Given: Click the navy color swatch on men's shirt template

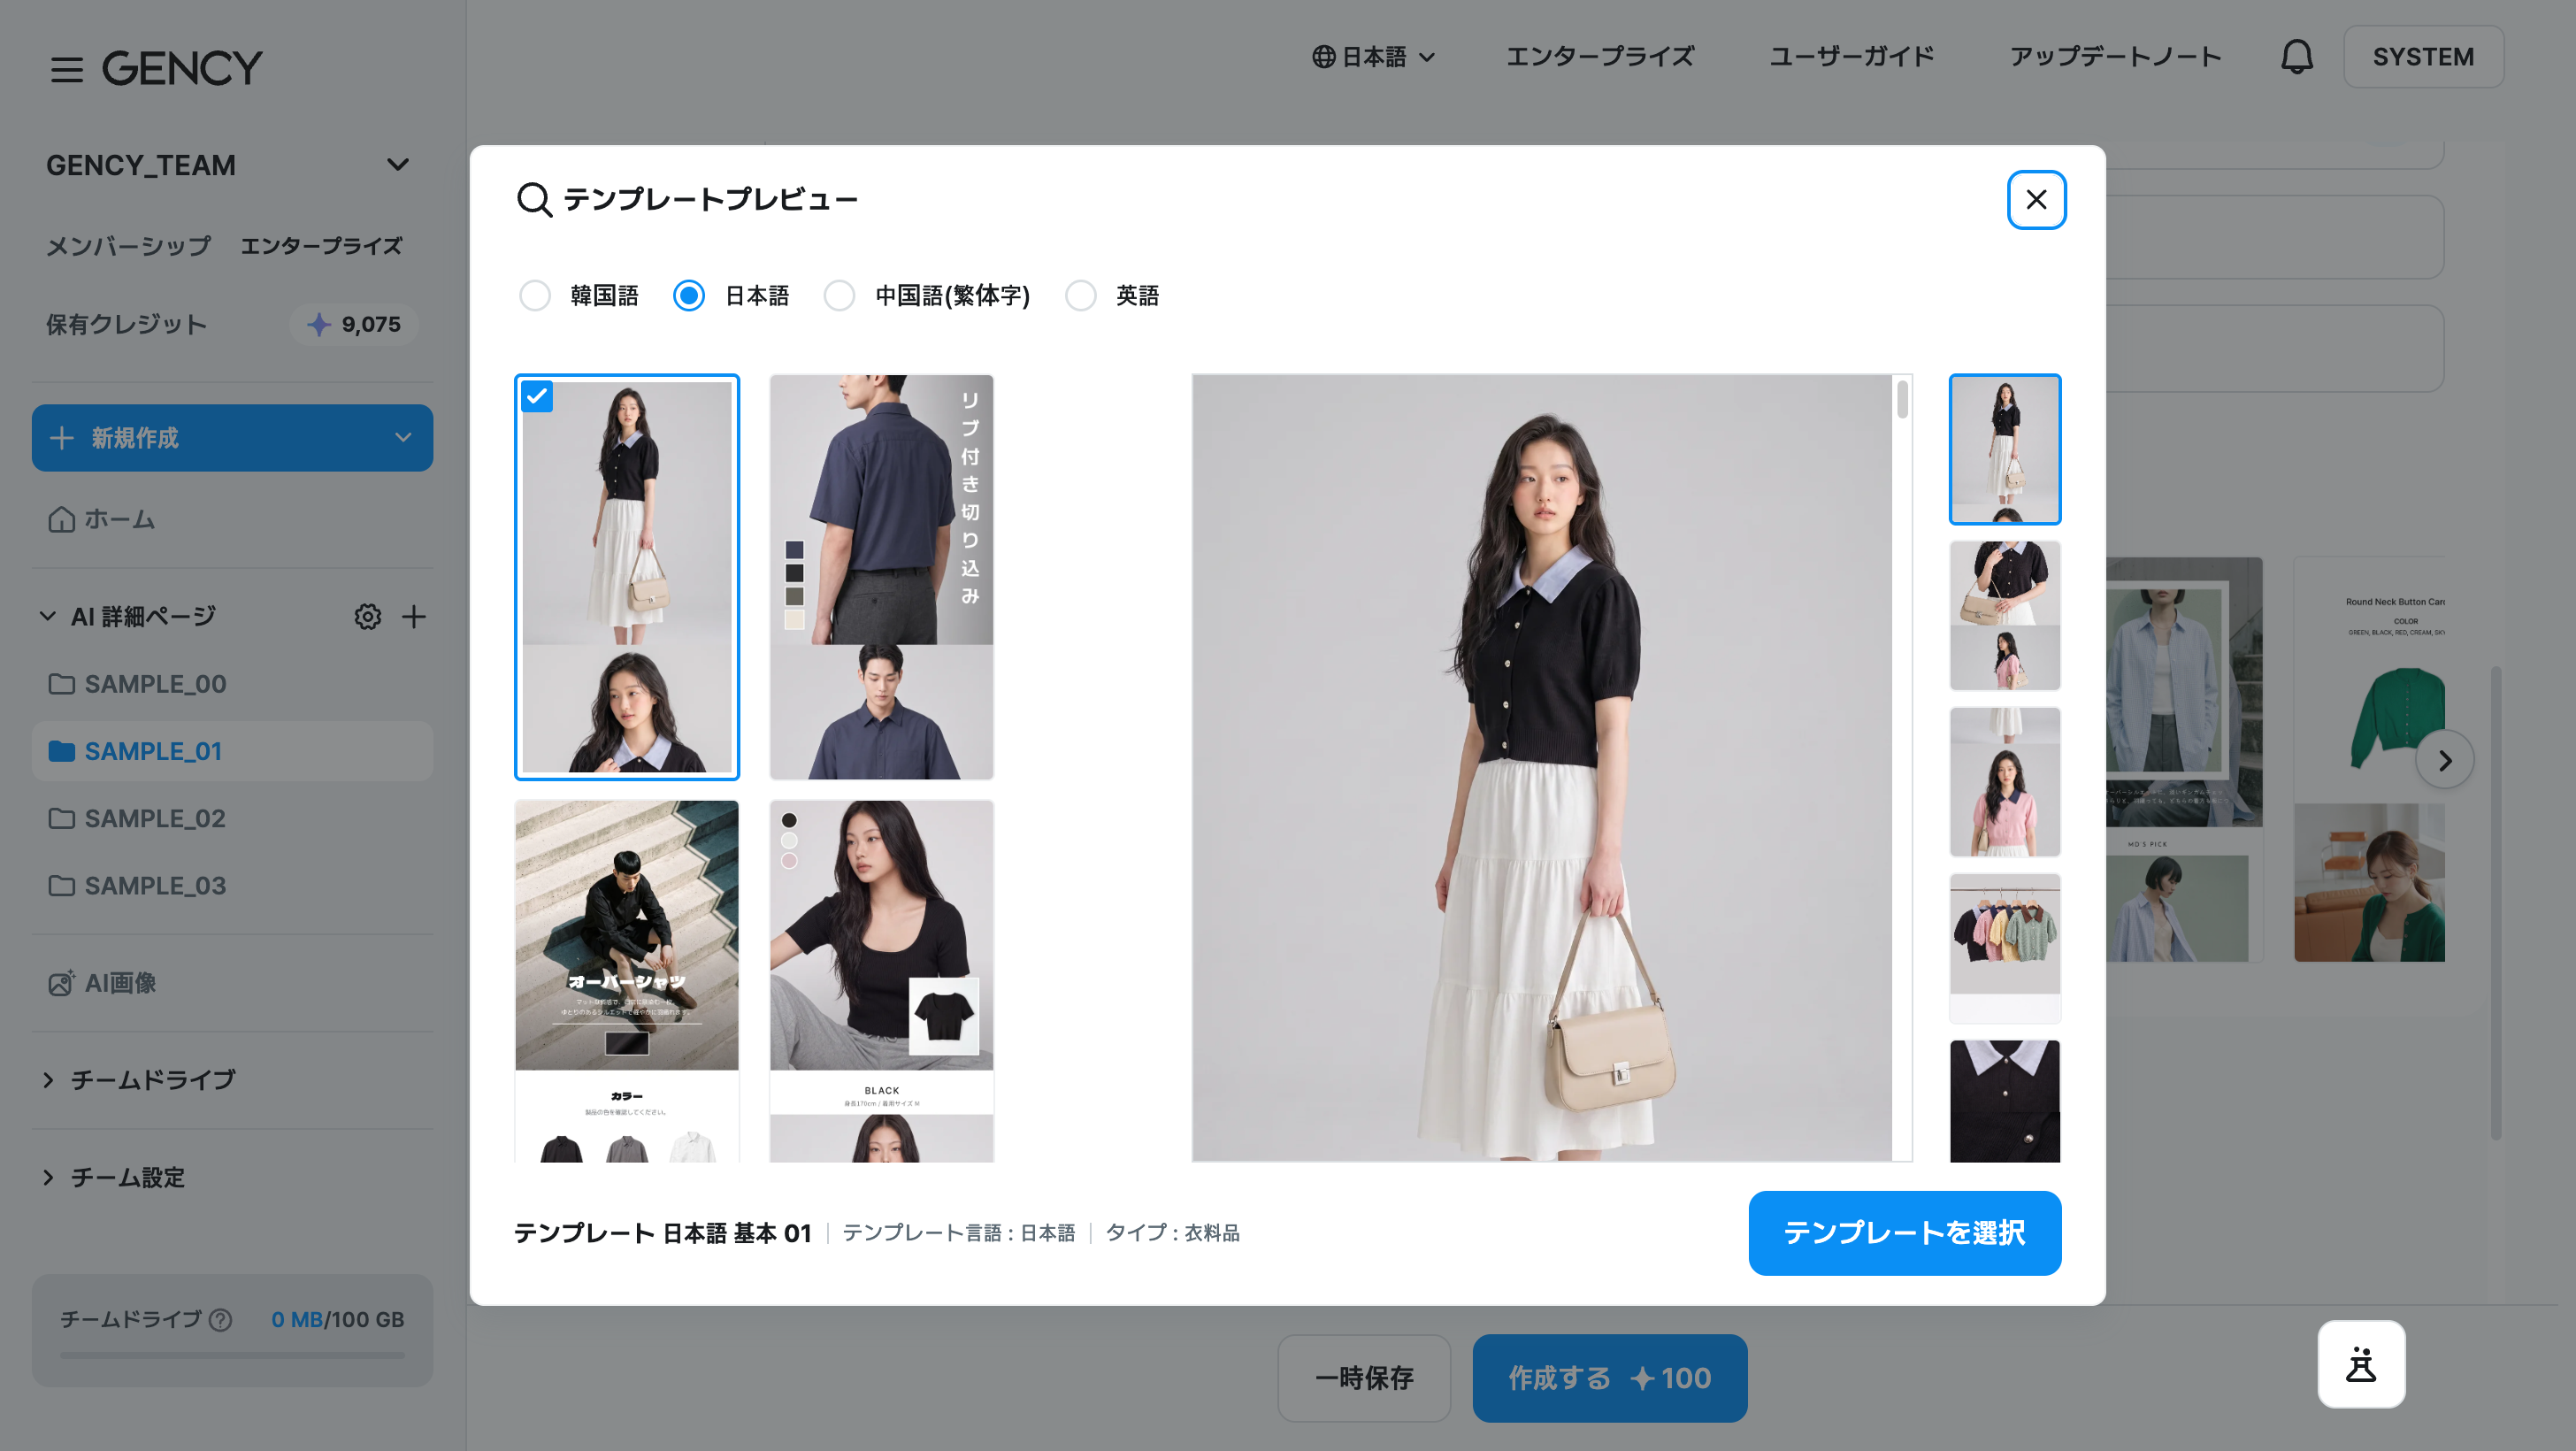Looking at the screenshot, I should click(x=794, y=549).
